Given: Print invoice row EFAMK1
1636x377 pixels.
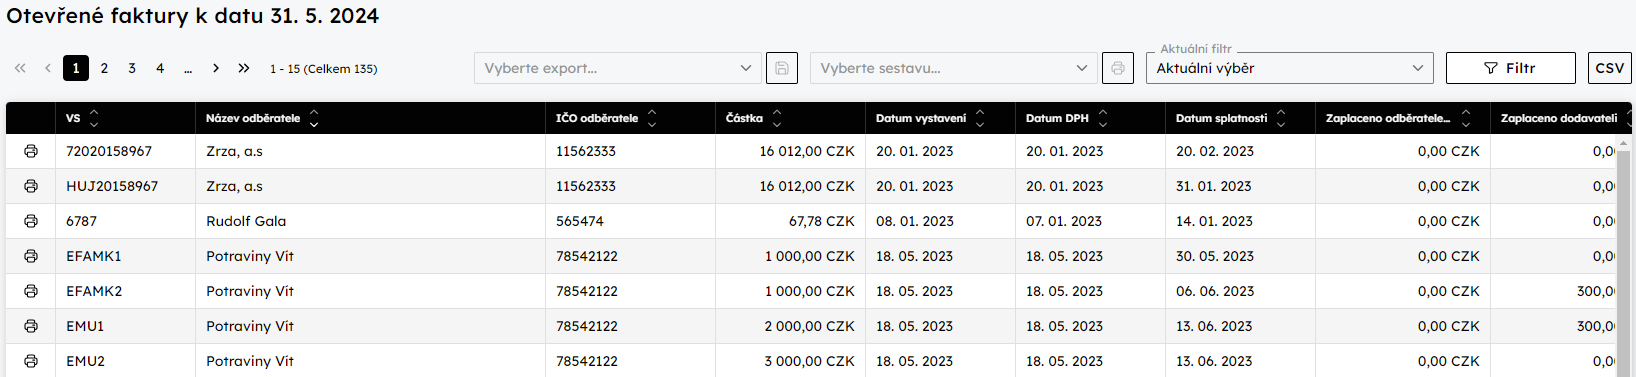Looking at the screenshot, I should pos(31,256).
